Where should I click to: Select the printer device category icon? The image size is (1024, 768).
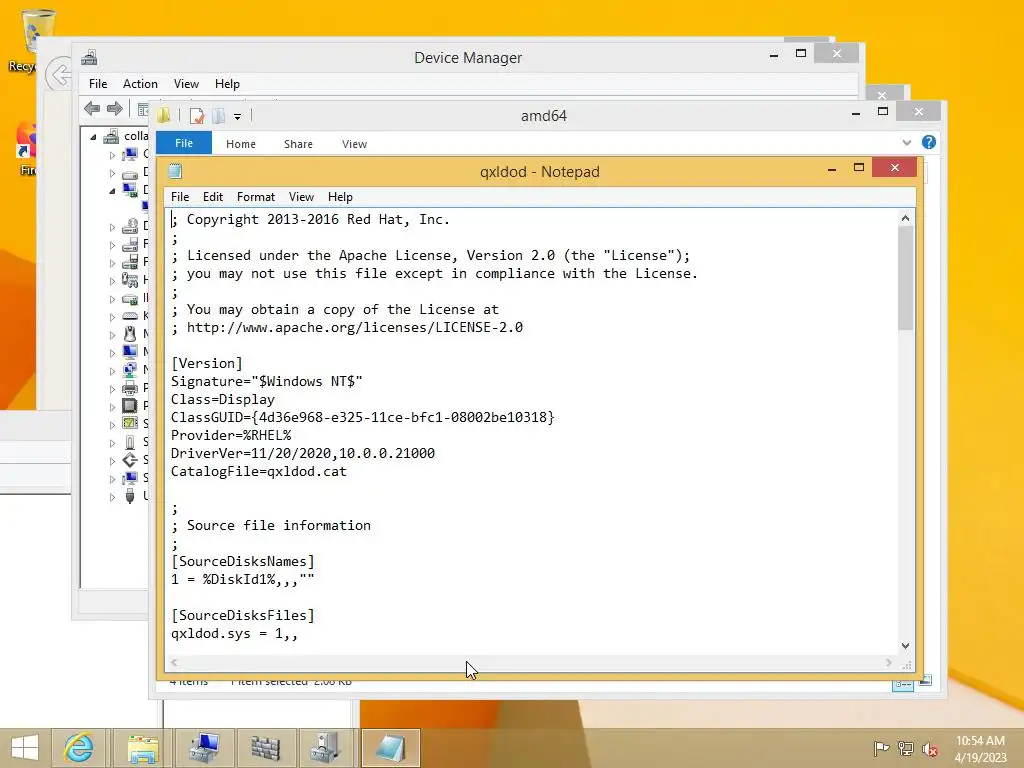[130, 388]
